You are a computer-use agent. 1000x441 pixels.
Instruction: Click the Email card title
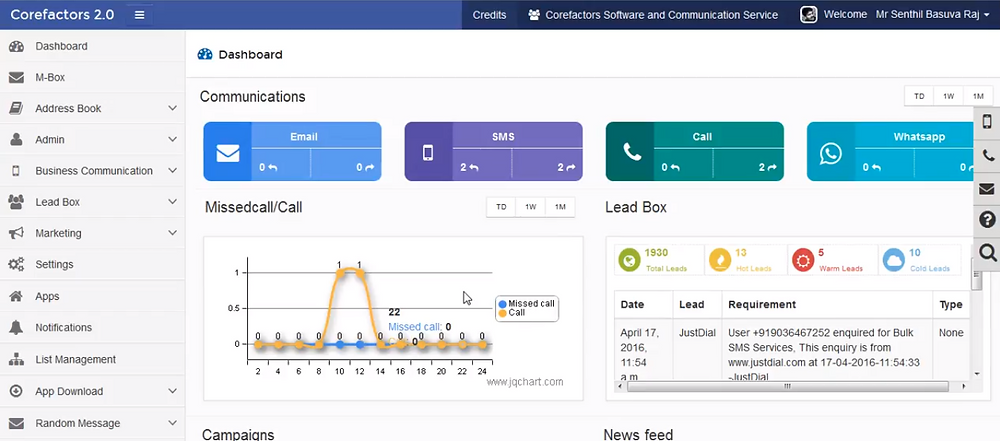(304, 137)
